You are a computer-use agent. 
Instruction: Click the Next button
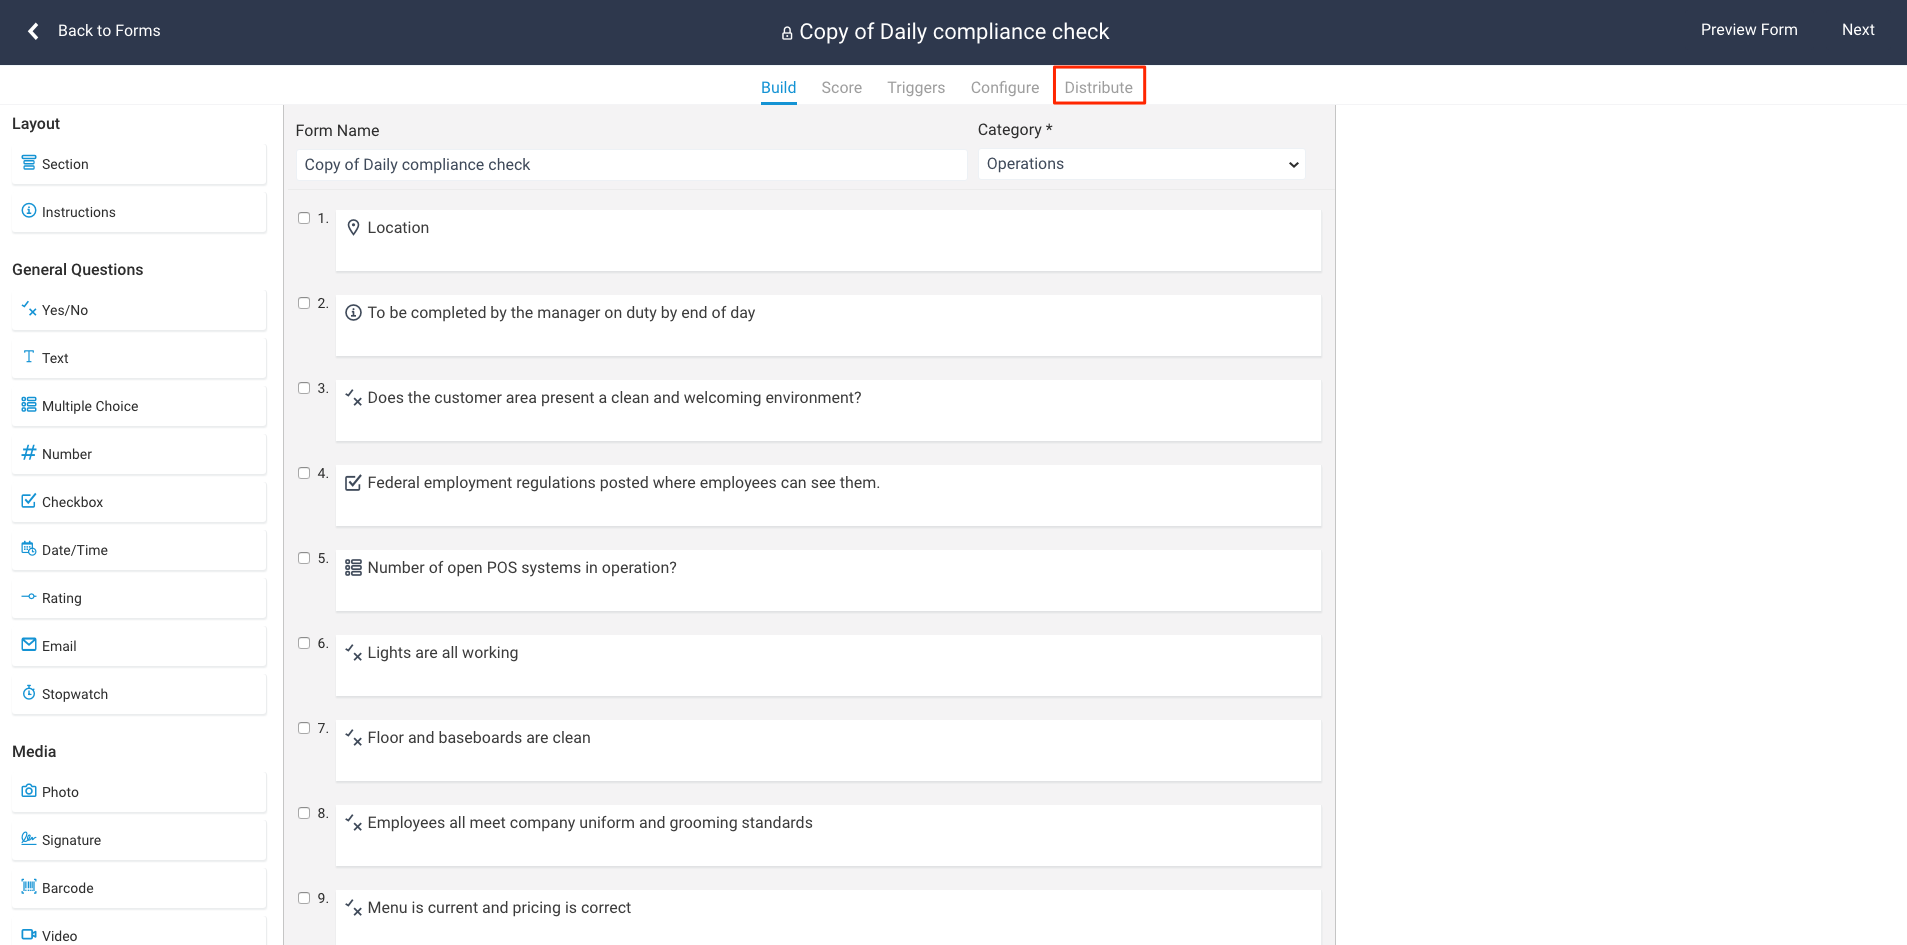coord(1857,29)
